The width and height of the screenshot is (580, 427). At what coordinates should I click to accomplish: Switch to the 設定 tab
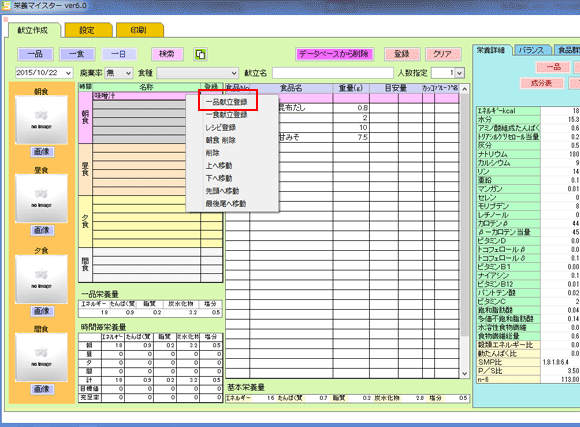[88, 30]
